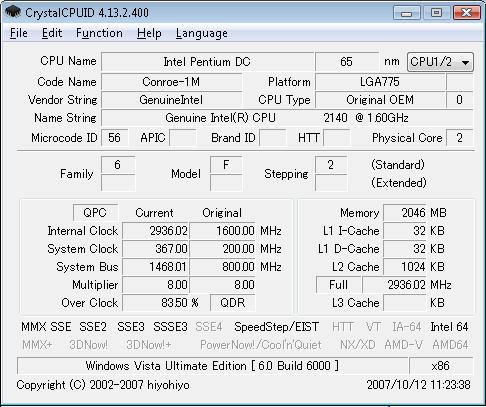This screenshot has width=486, height=407.
Task: Select the Code Name field Conroe-1M
Action: [x=171, y=82]
